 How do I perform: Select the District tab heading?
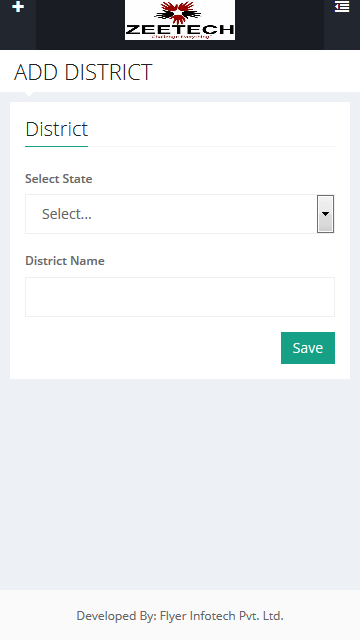coord(56,129)
